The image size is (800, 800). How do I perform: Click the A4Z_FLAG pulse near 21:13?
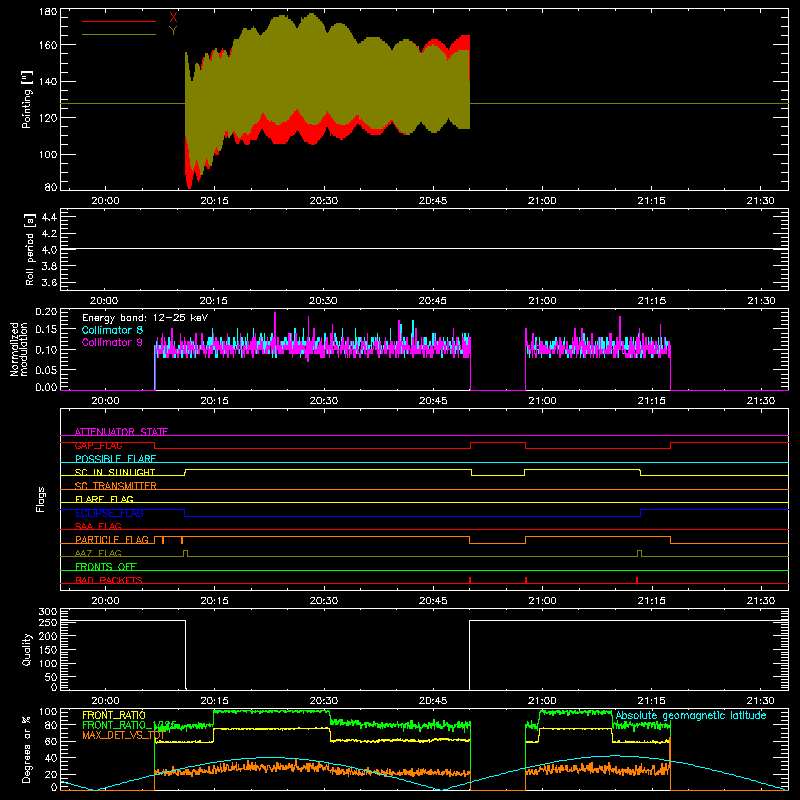pyautogui.click(x=639, y=554)
